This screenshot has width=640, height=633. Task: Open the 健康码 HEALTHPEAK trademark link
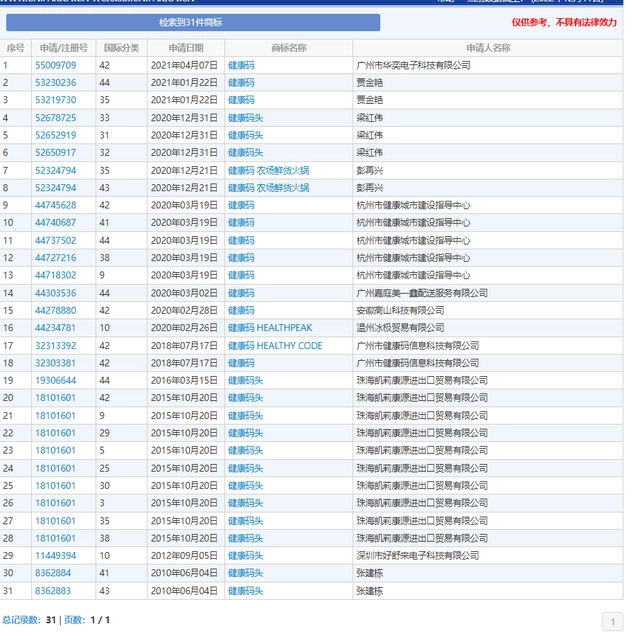(x=270, y=328)
